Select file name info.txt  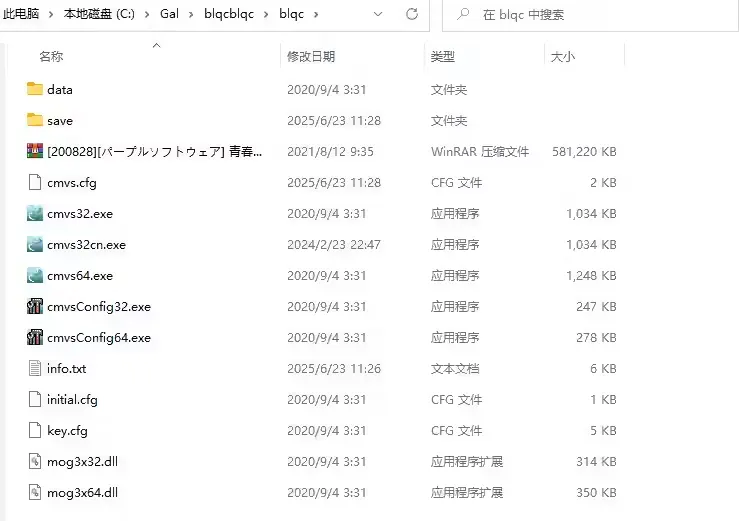pyautogui.click(x=66, y=368)
